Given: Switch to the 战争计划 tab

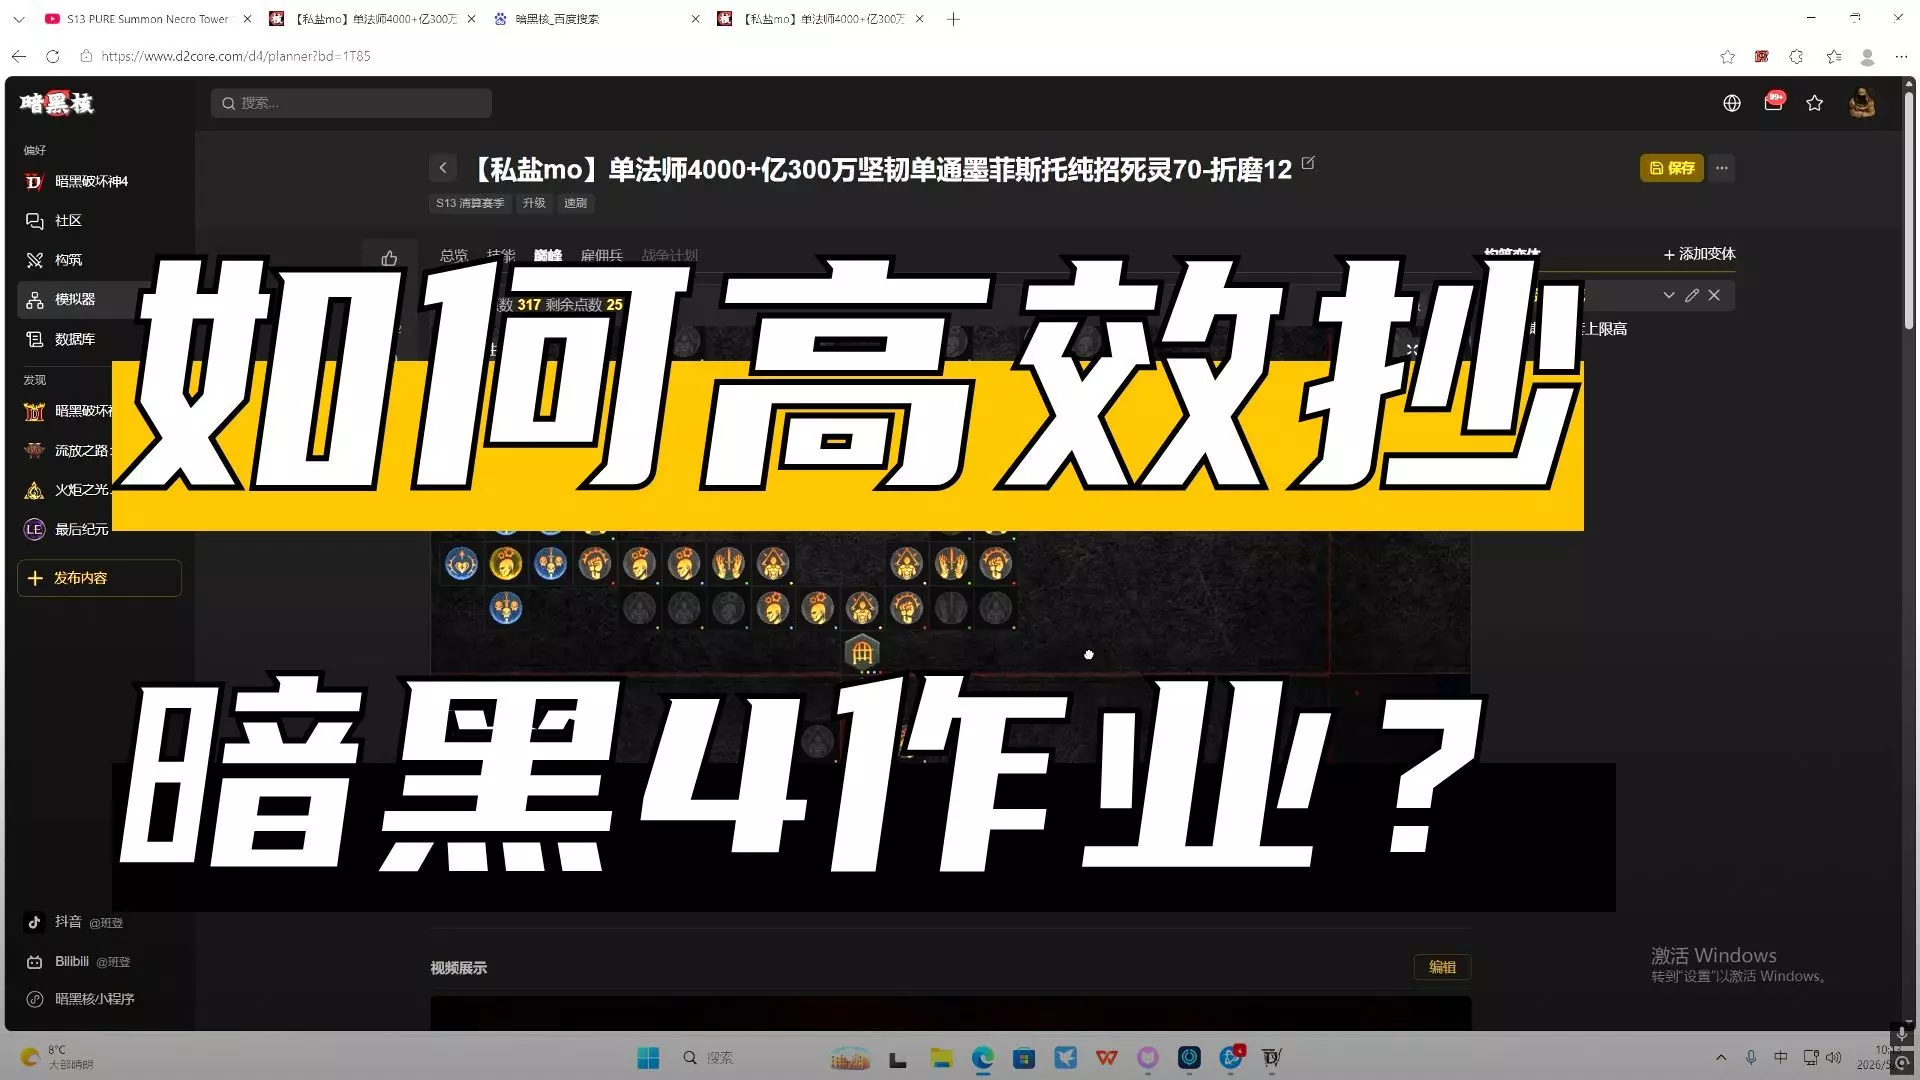Looking at the screenshot, I should click(x=669, y=255).
